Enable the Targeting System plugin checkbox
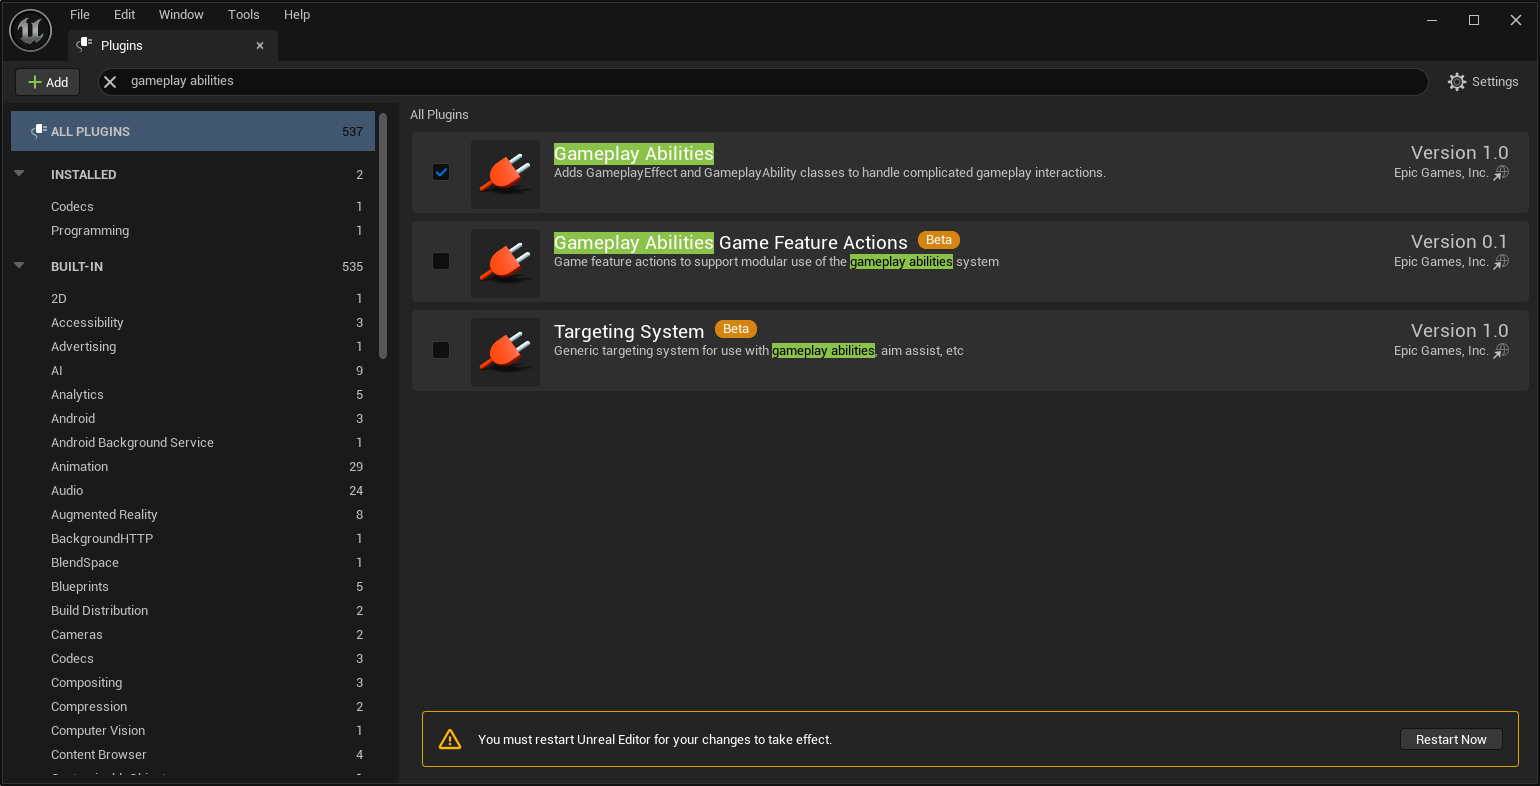The height and width of the screenshot is (786, 1540). click(441, 350)
